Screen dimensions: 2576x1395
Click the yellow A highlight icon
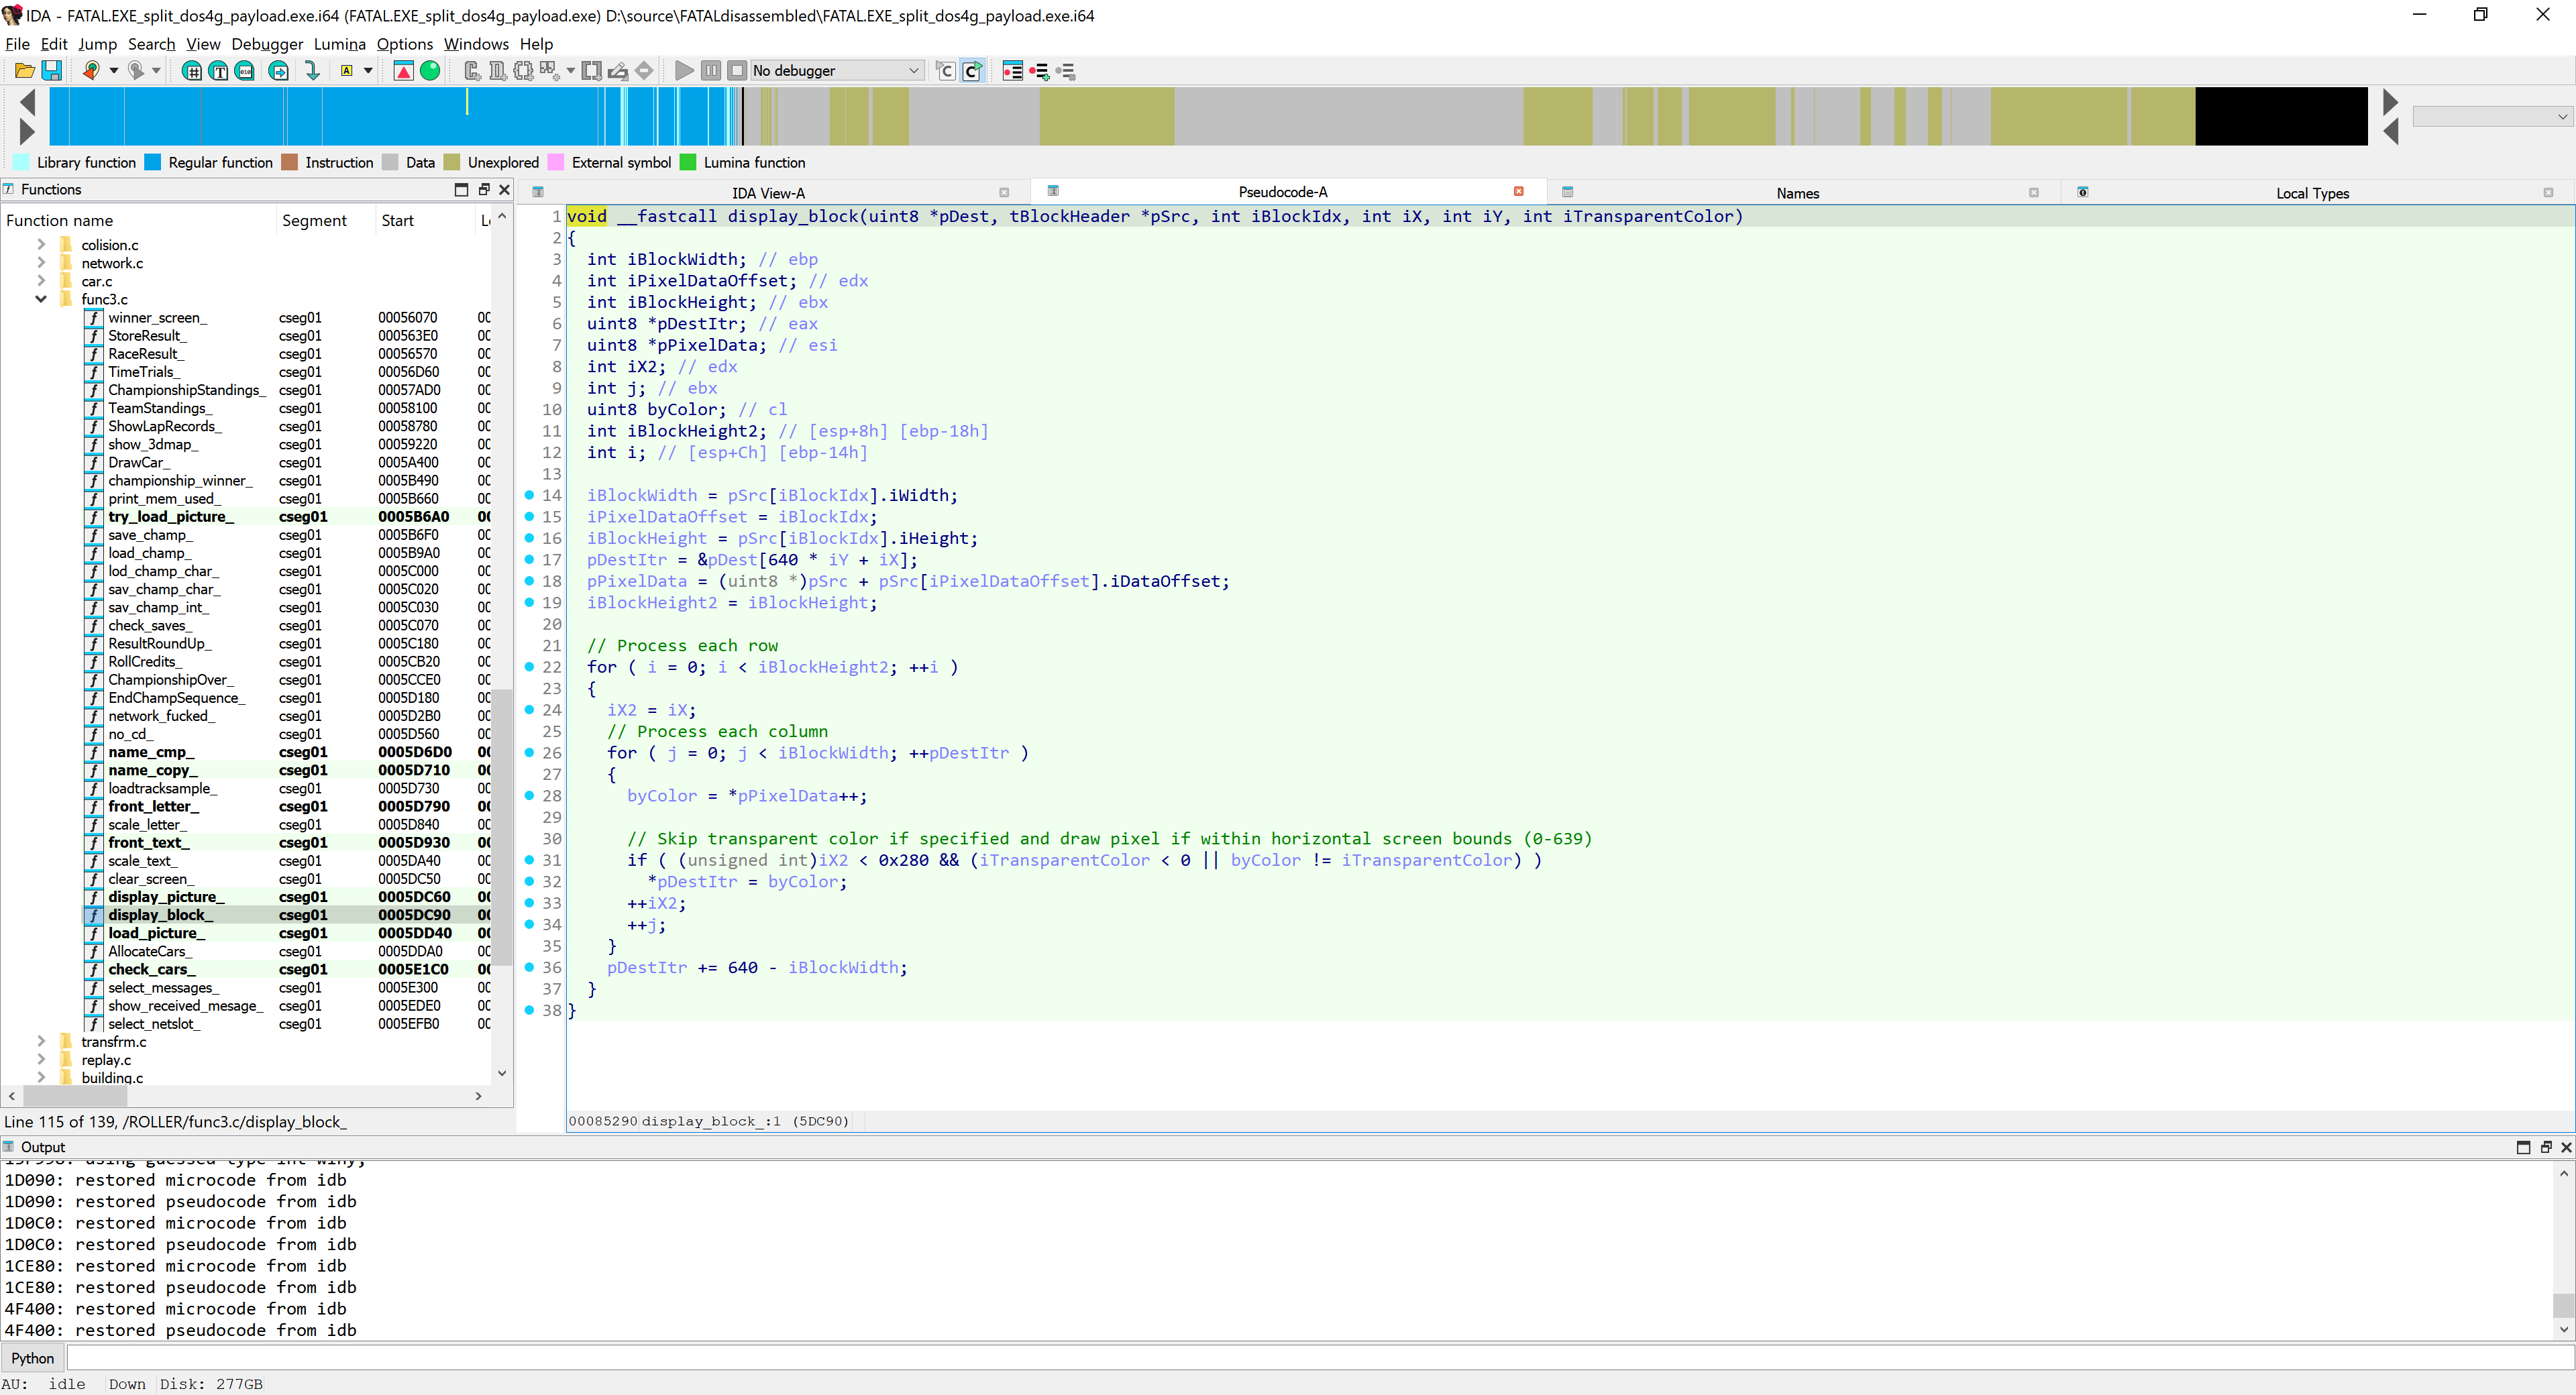point(346,70)
